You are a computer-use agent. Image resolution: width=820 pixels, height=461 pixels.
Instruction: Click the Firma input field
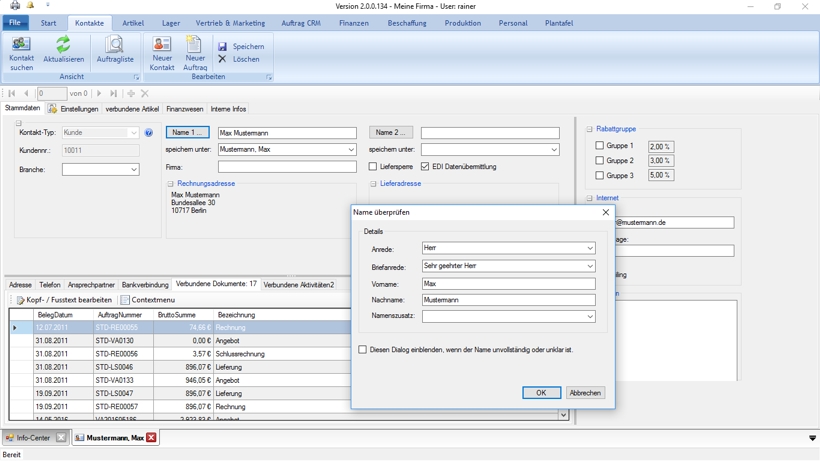pos(287,167)
